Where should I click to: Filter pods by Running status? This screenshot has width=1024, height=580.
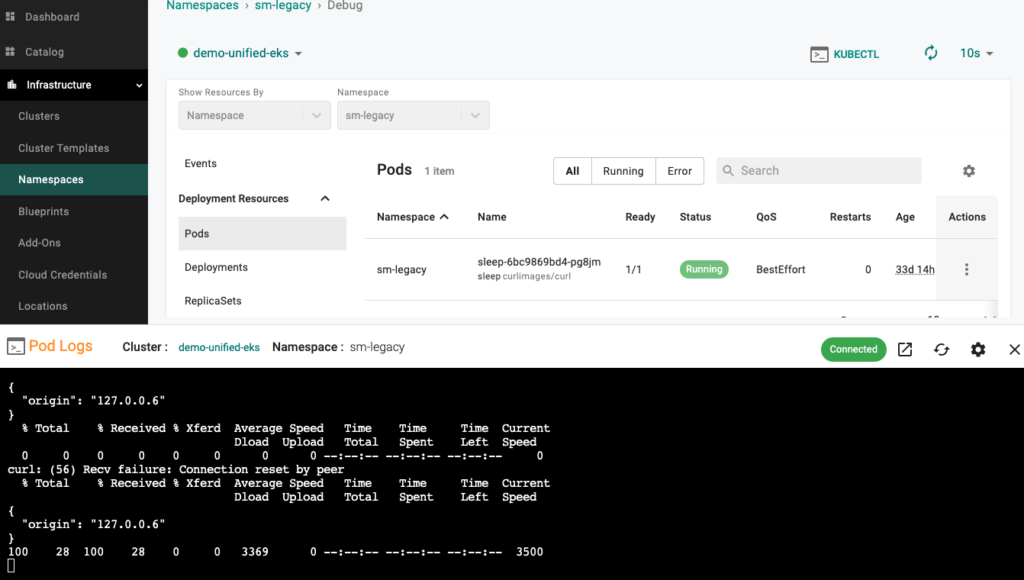coord(623,171)
